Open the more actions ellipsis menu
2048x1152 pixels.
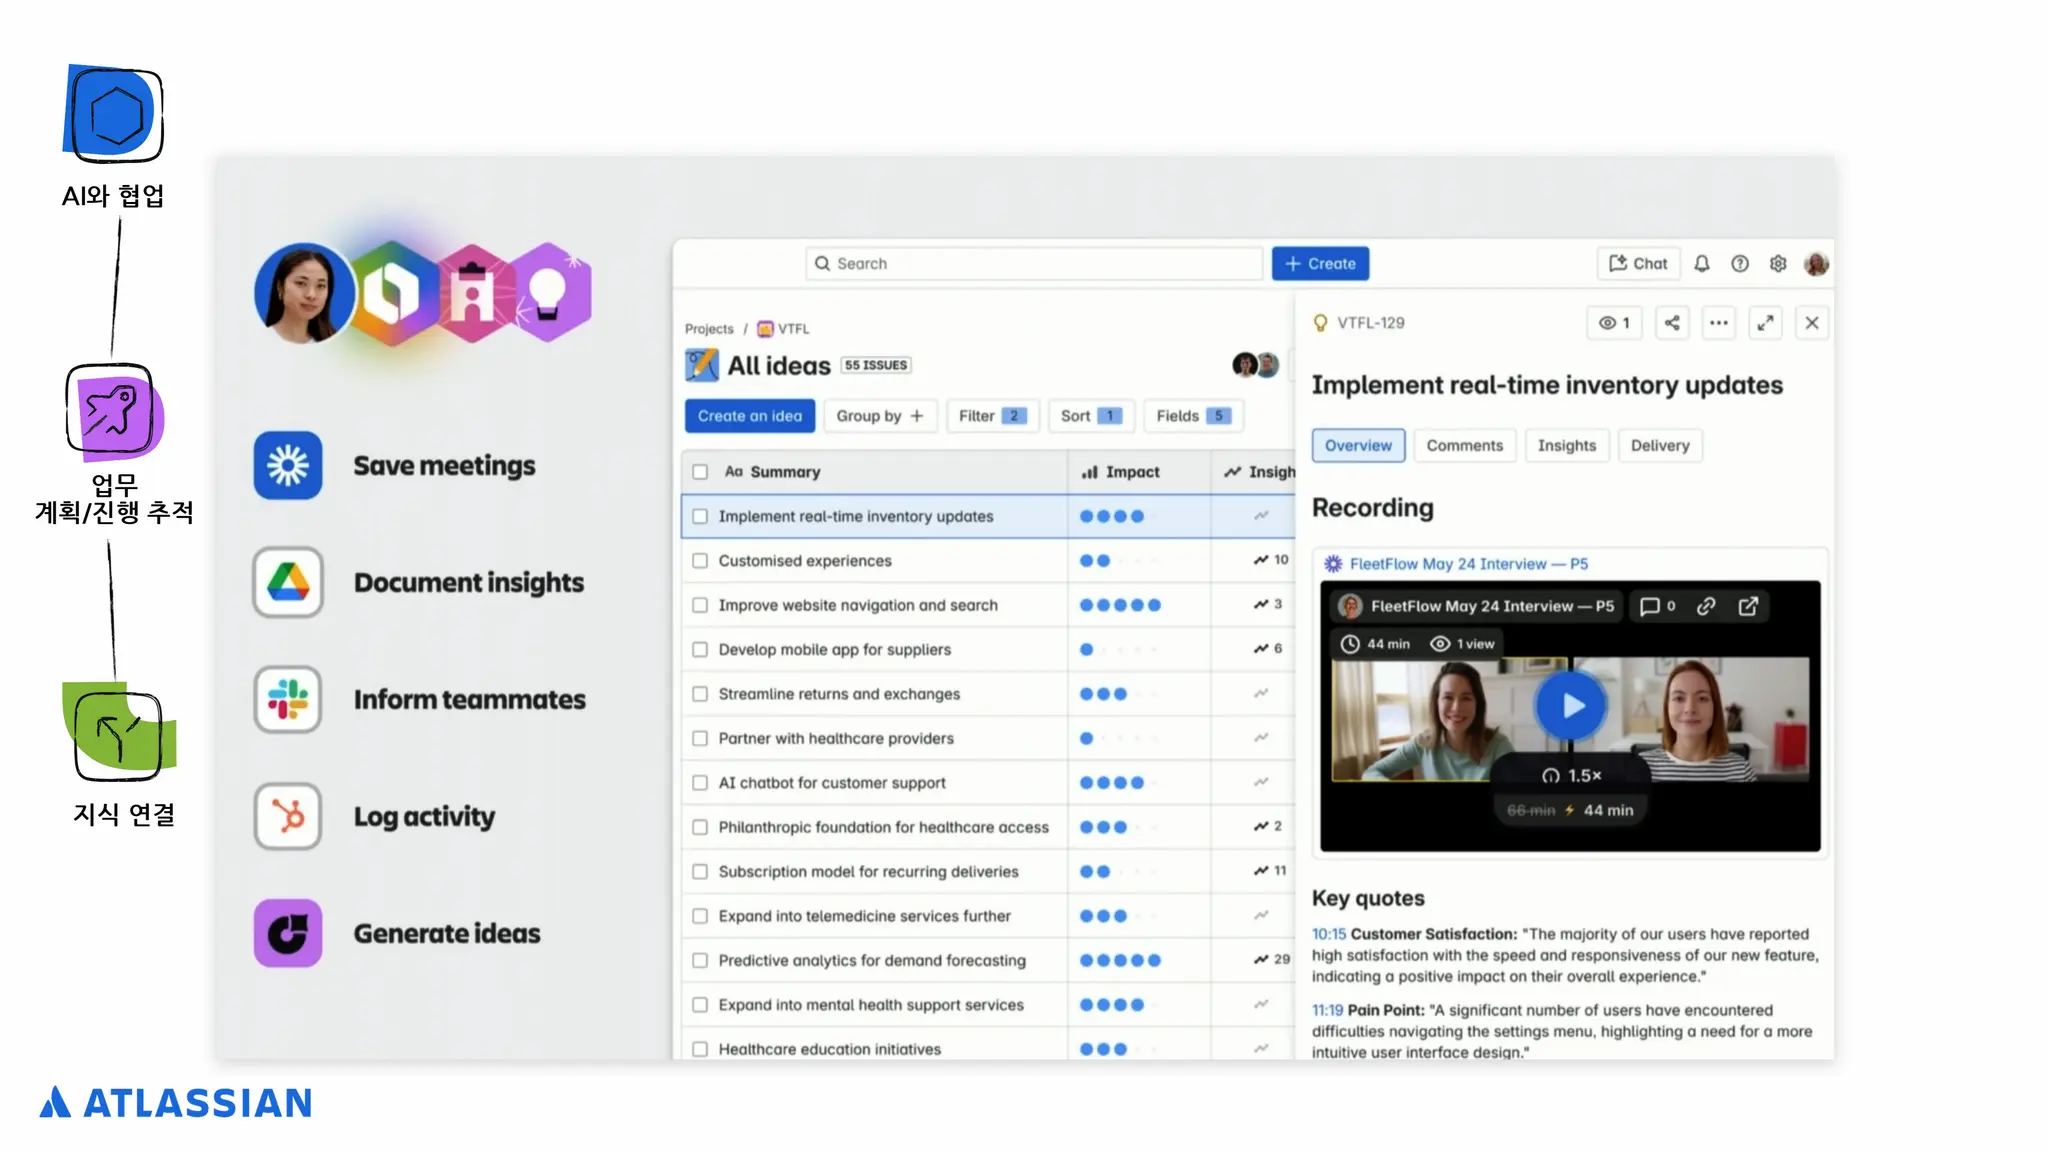pos(1719,323)
